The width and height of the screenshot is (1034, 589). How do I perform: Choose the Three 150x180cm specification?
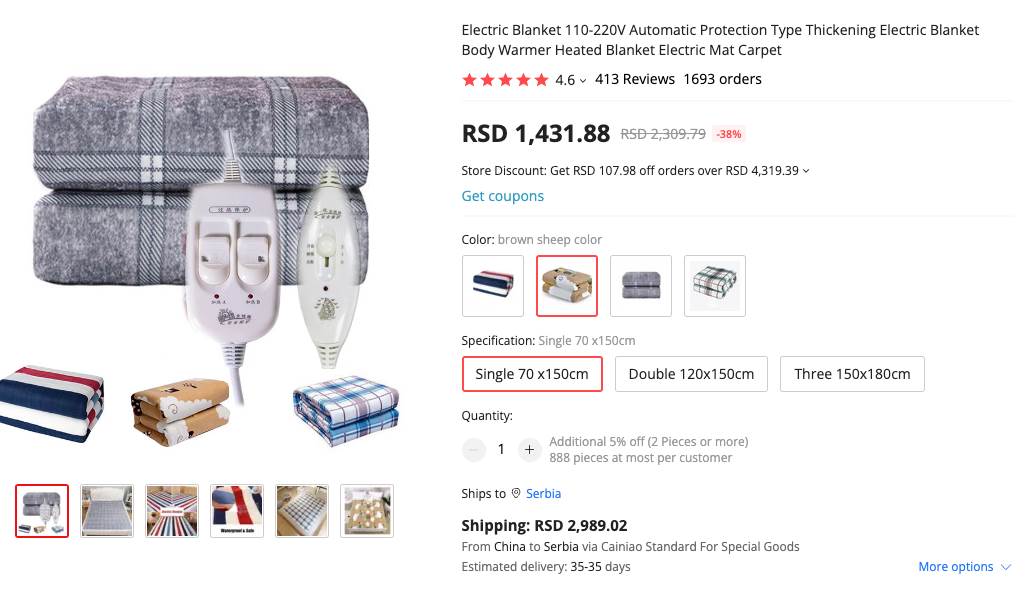click(852, 374)
